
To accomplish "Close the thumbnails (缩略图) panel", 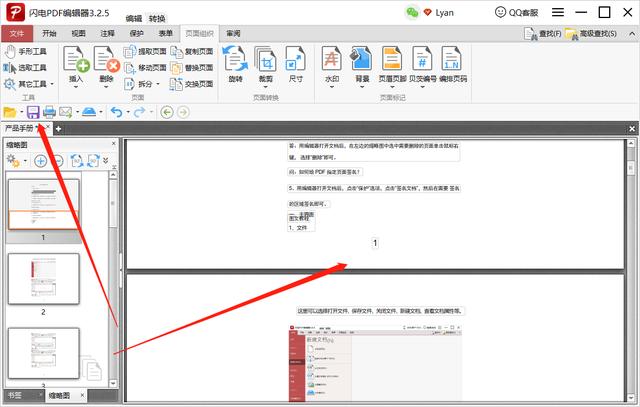I will tap(113, 144).
